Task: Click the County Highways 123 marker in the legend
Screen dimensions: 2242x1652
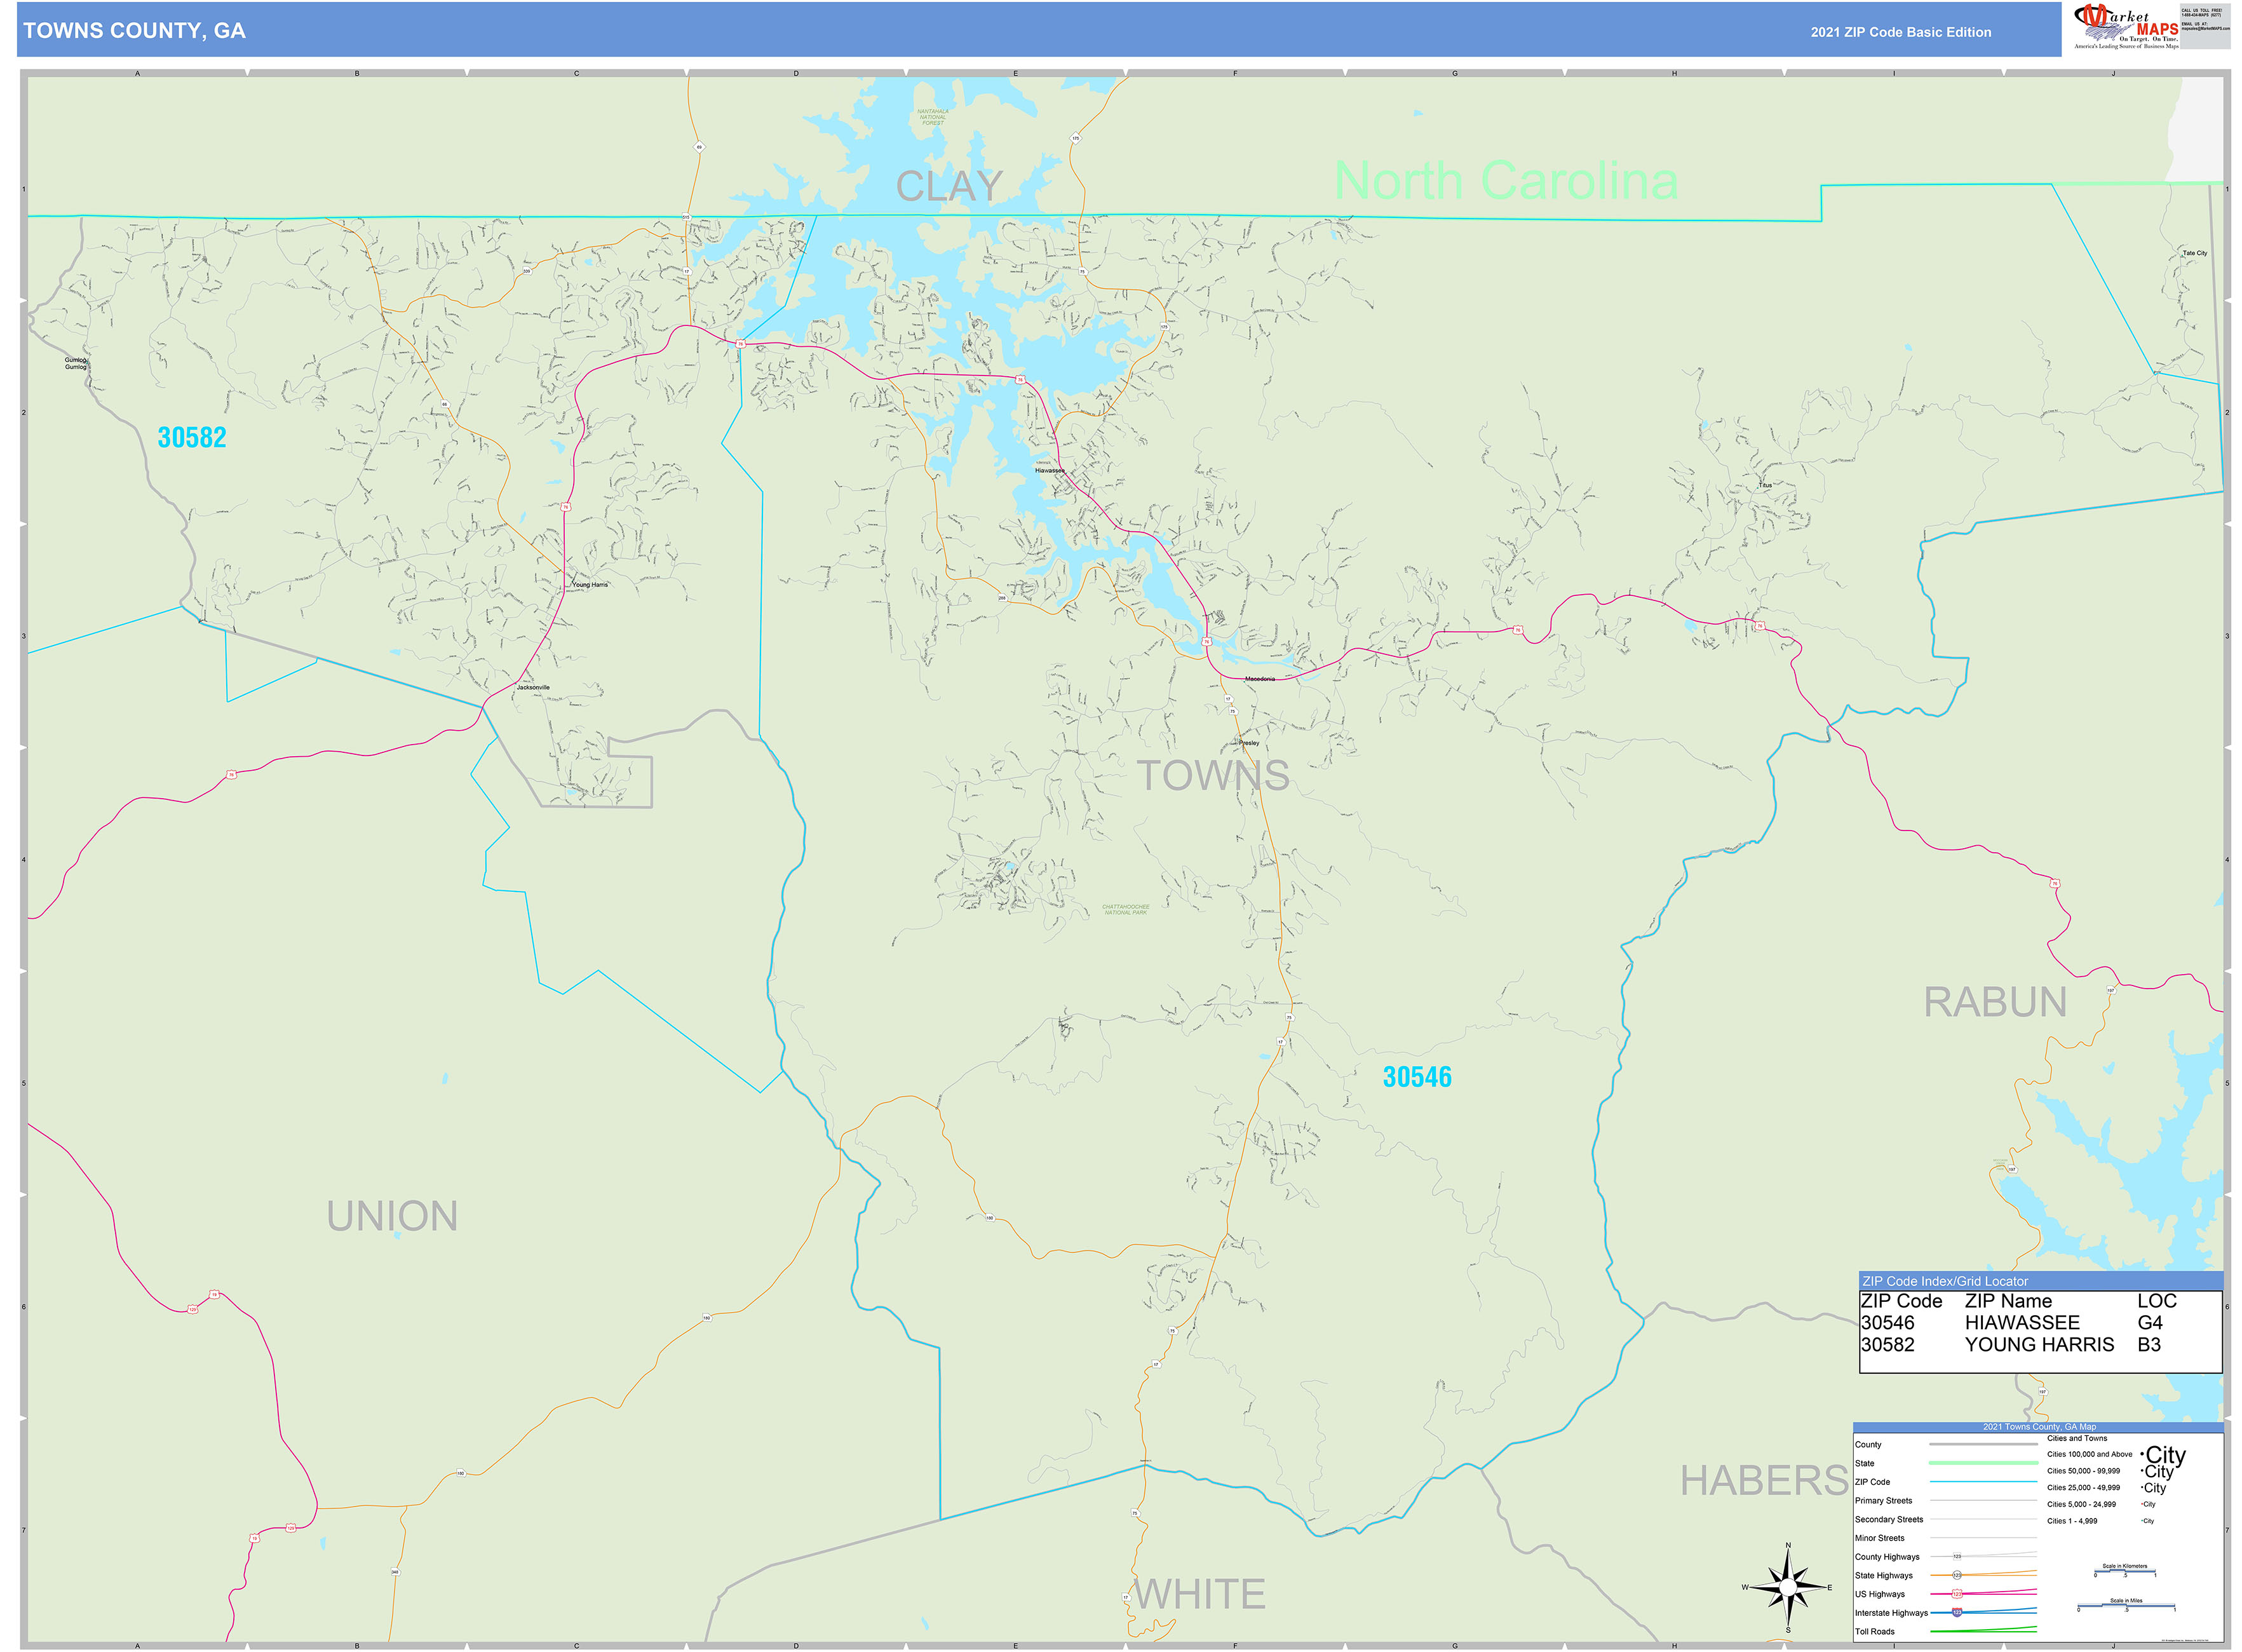Action: point(1956,1556)
